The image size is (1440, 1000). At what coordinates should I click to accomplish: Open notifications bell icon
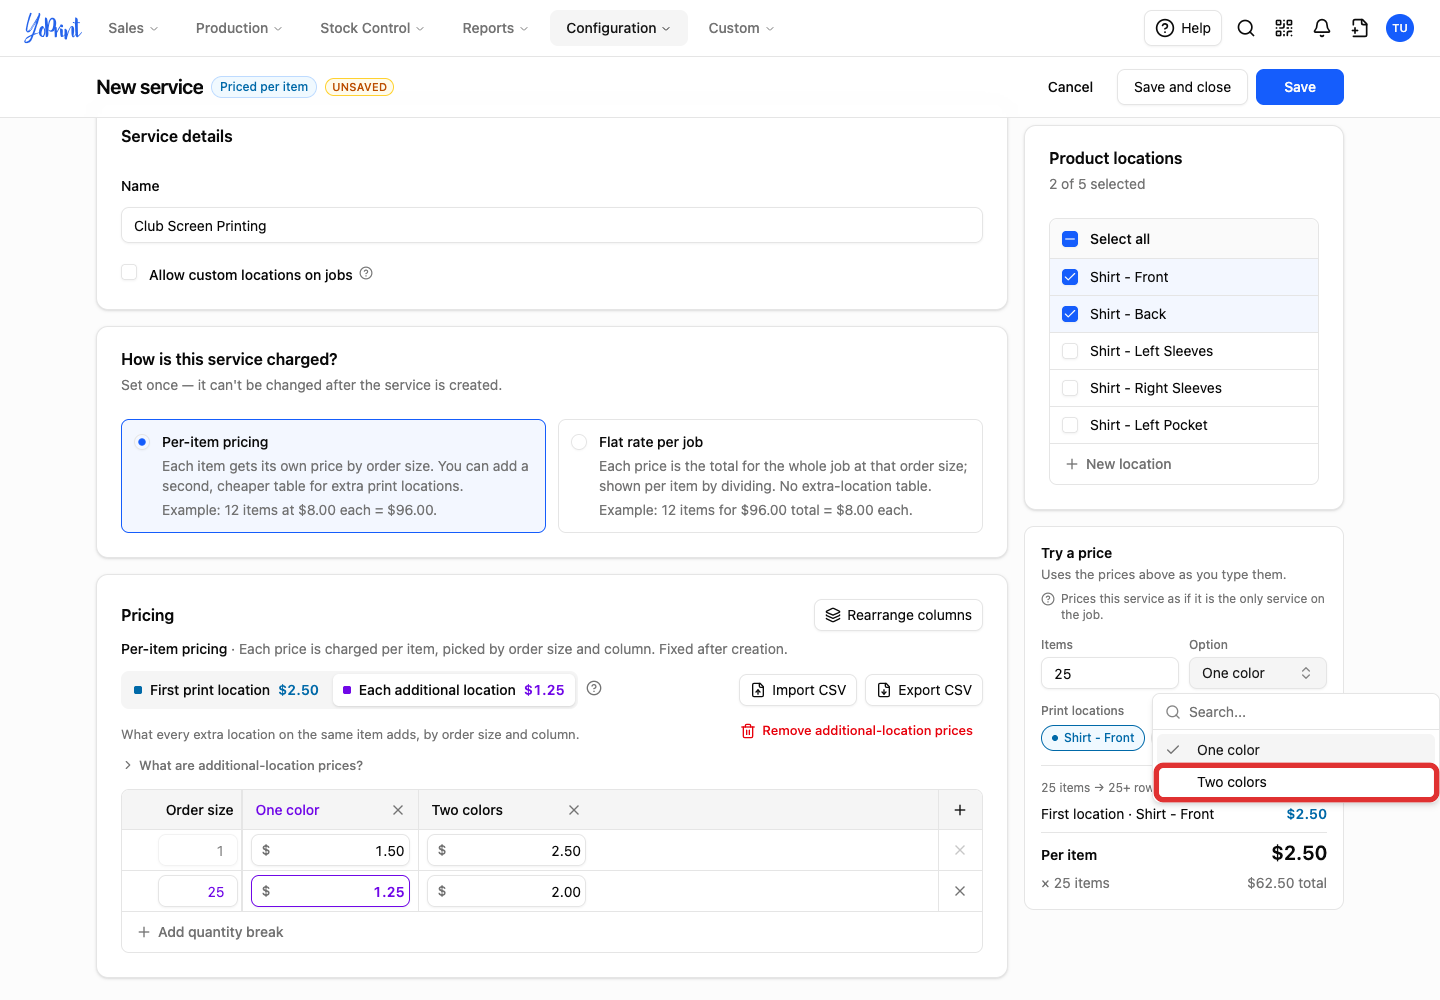pos(1322,28)
